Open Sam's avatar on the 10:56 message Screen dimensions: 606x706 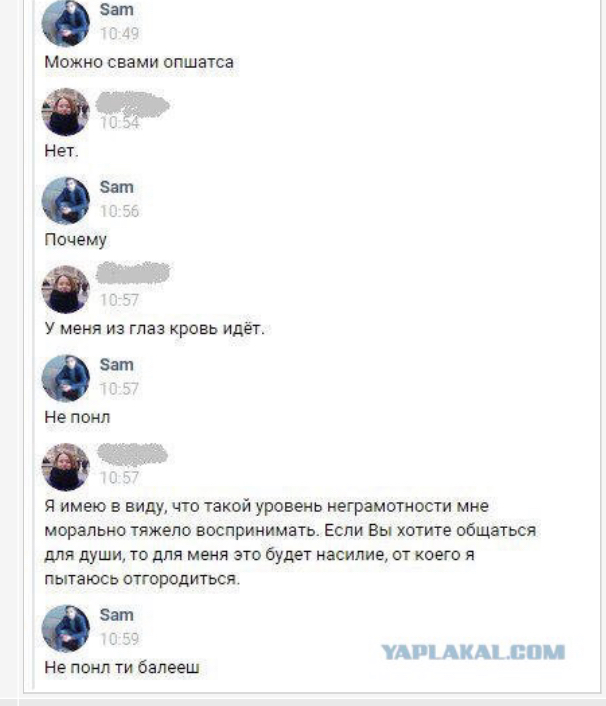[66, 200]
